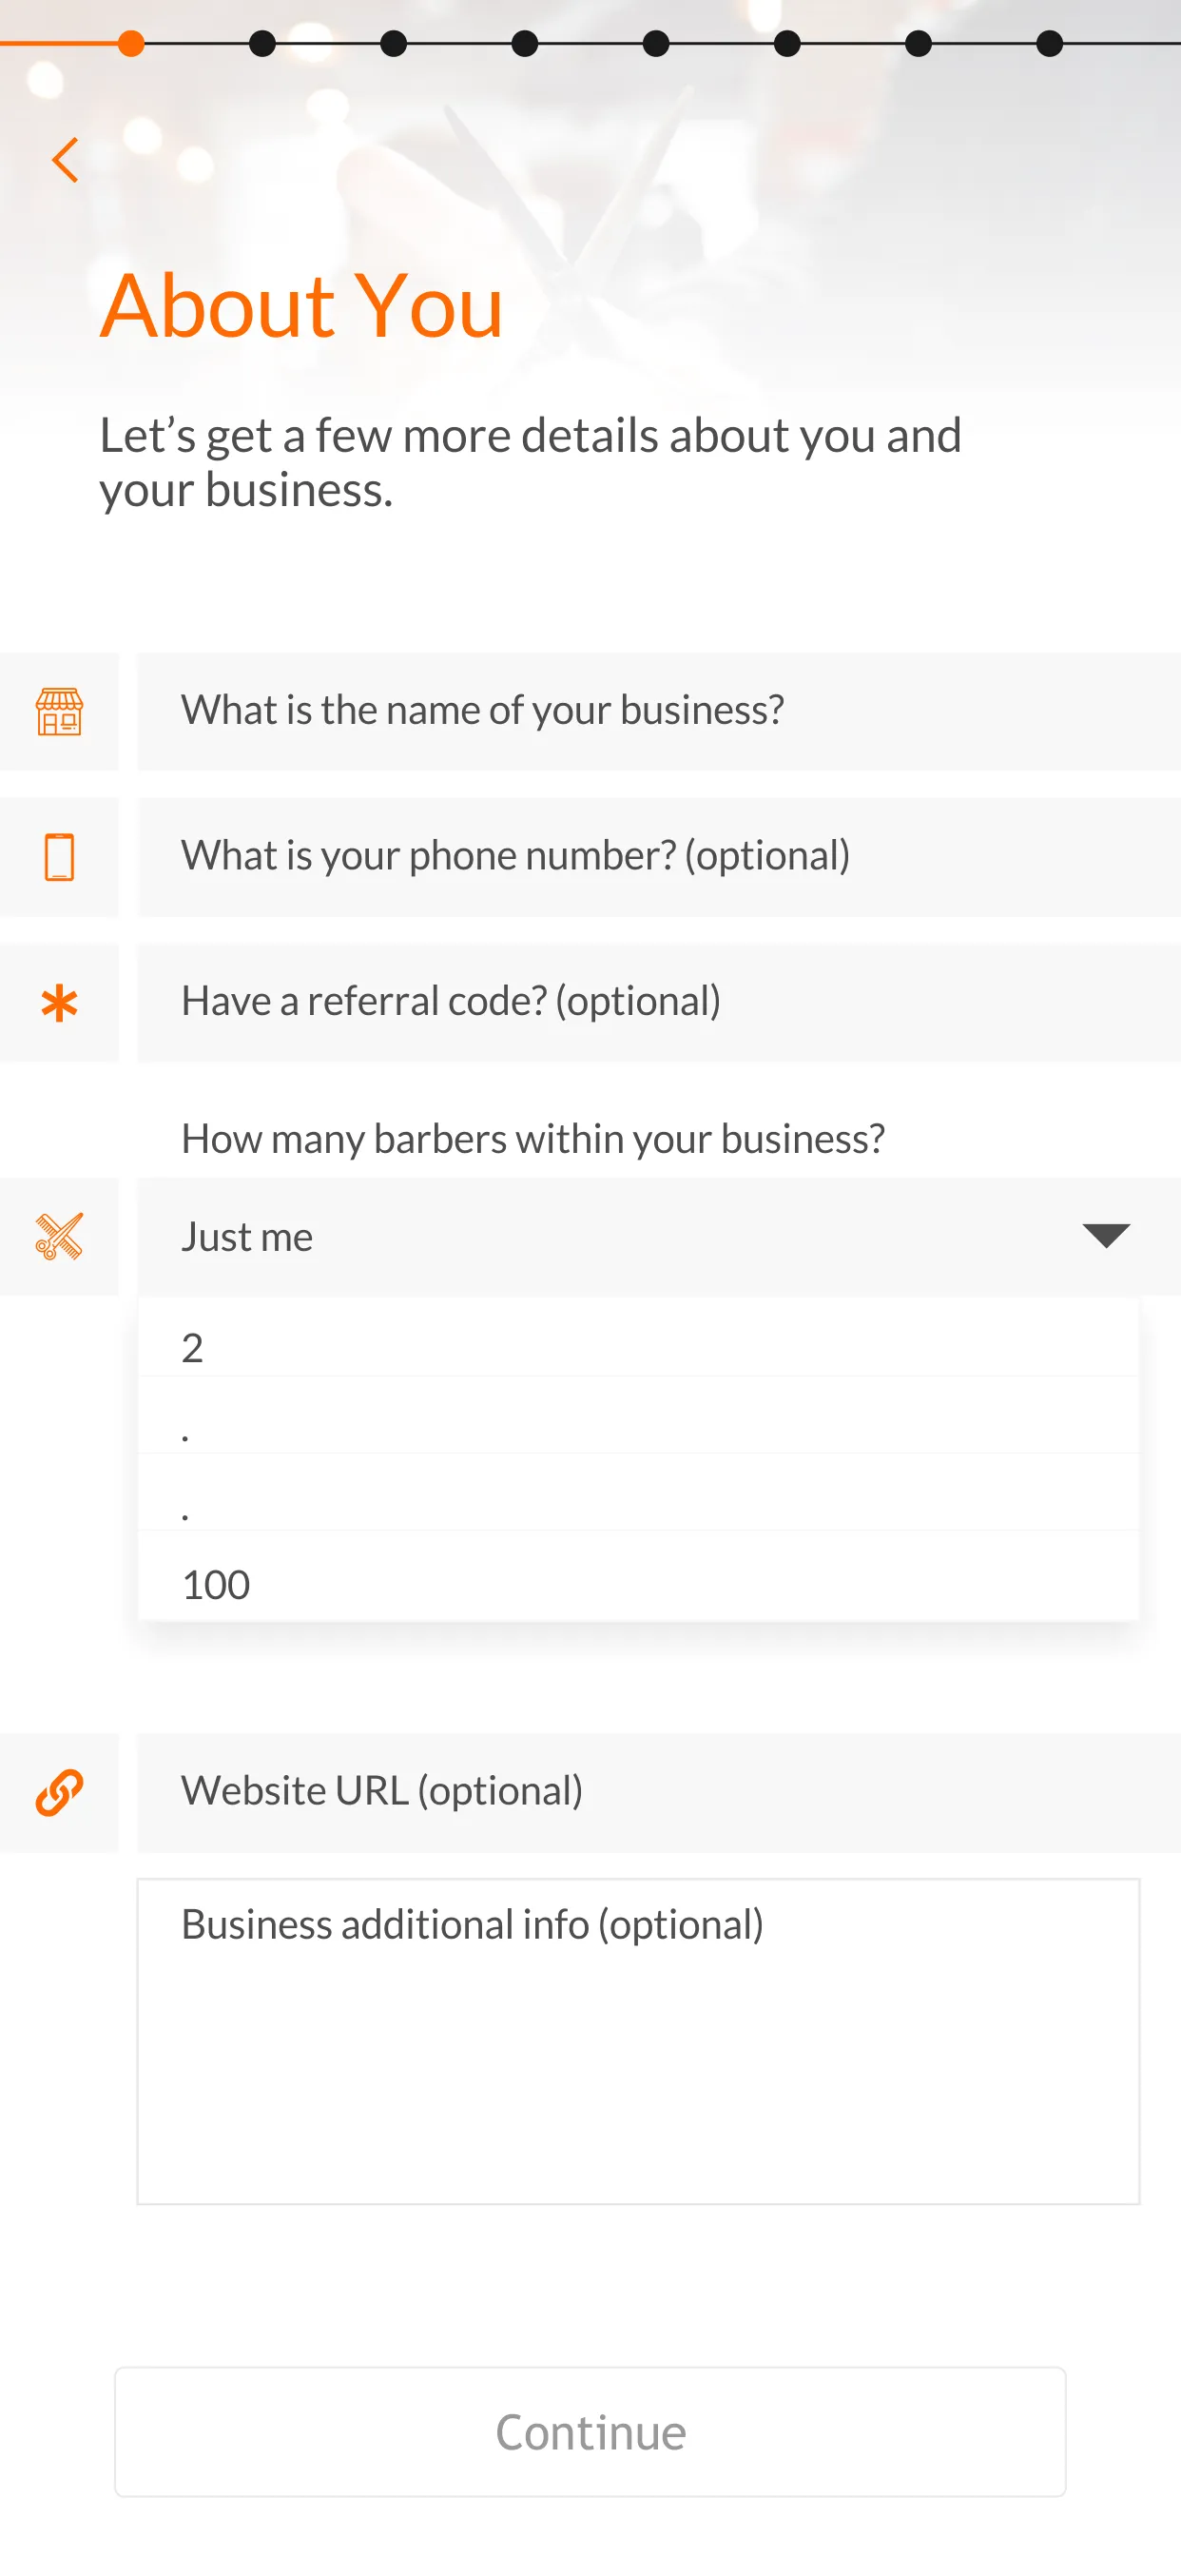
Task: Go back using the orange chevron arrow
Action: tap(65, 160)
